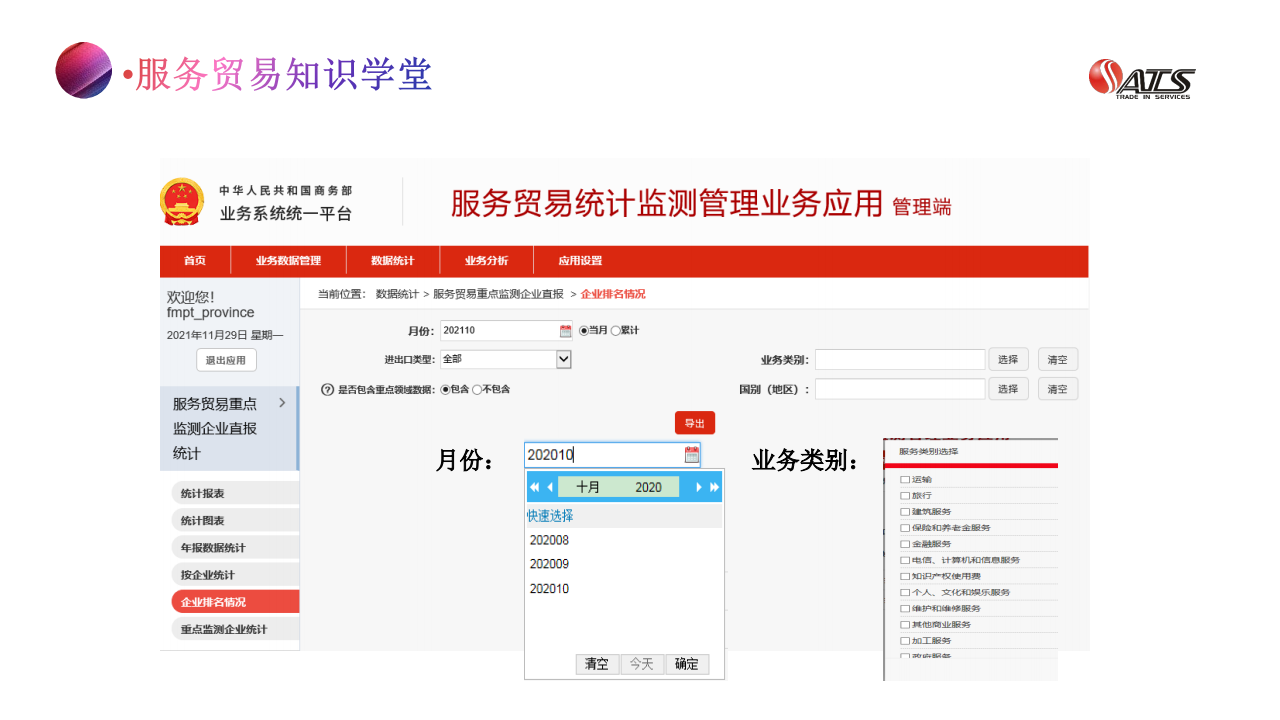Click the 数据统计 breadcrumb link
This screenshot has height=720, width=1280.
click(x=397, y=294)
